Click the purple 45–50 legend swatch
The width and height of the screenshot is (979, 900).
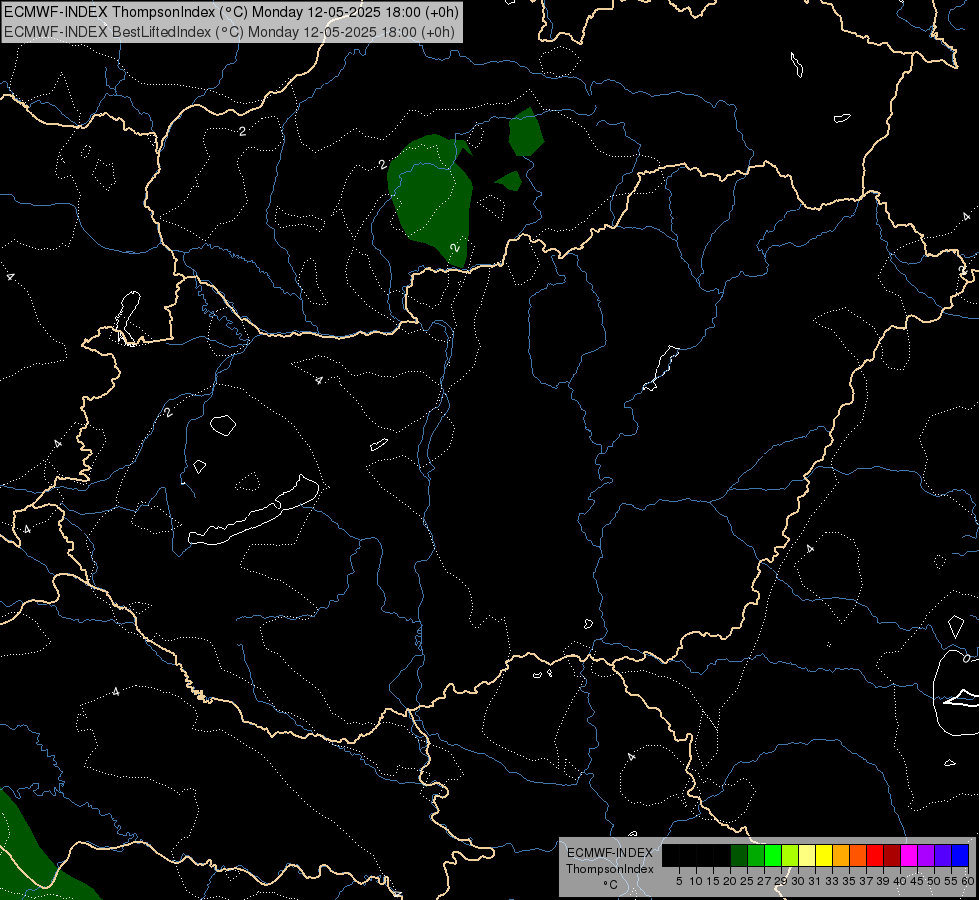[x=926, y=855]
